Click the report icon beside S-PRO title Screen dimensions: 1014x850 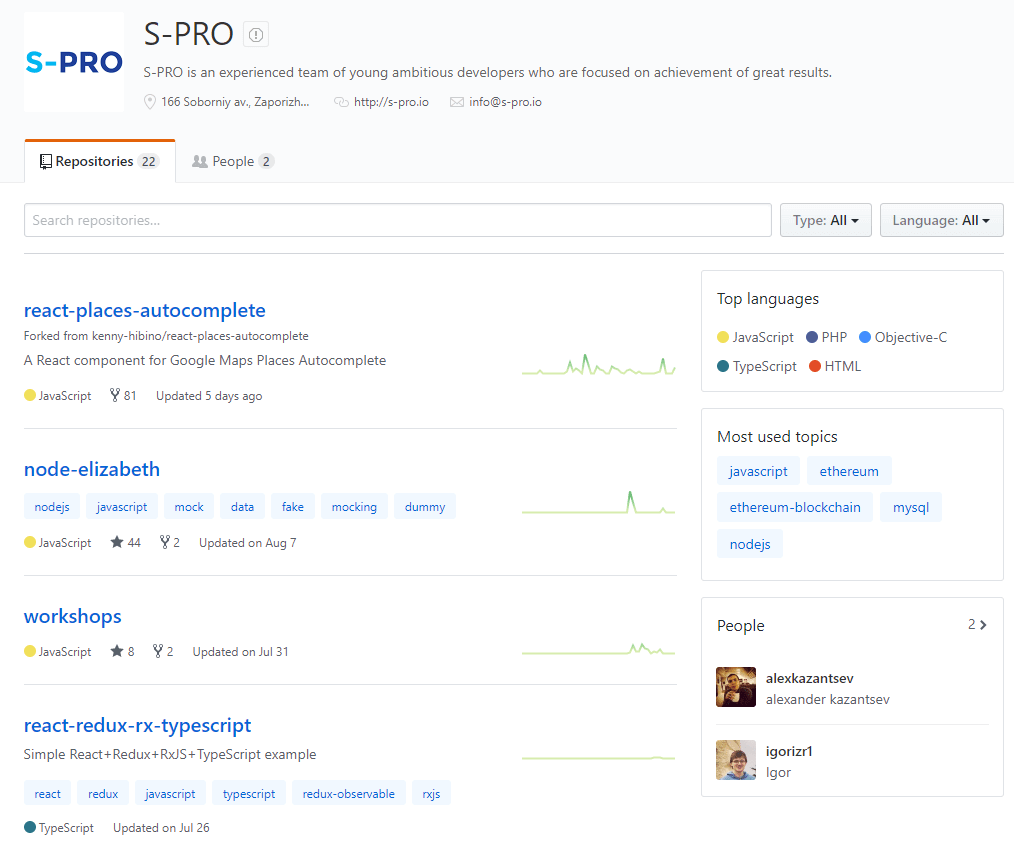[x=256, y=35]
